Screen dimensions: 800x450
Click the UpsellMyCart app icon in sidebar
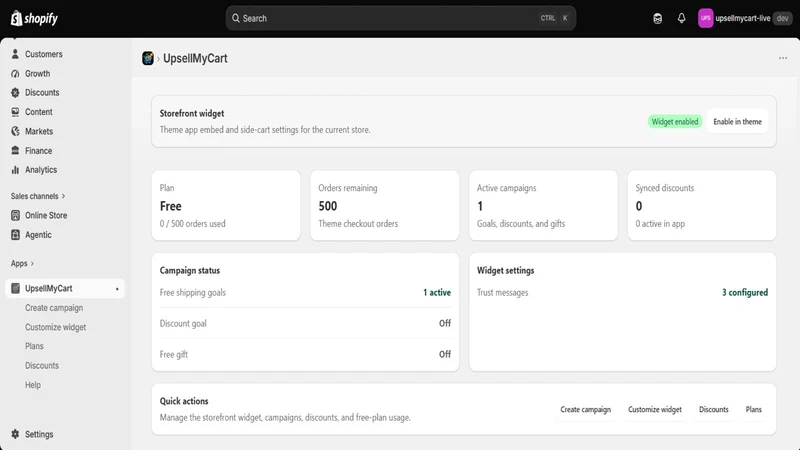(15, 288)
